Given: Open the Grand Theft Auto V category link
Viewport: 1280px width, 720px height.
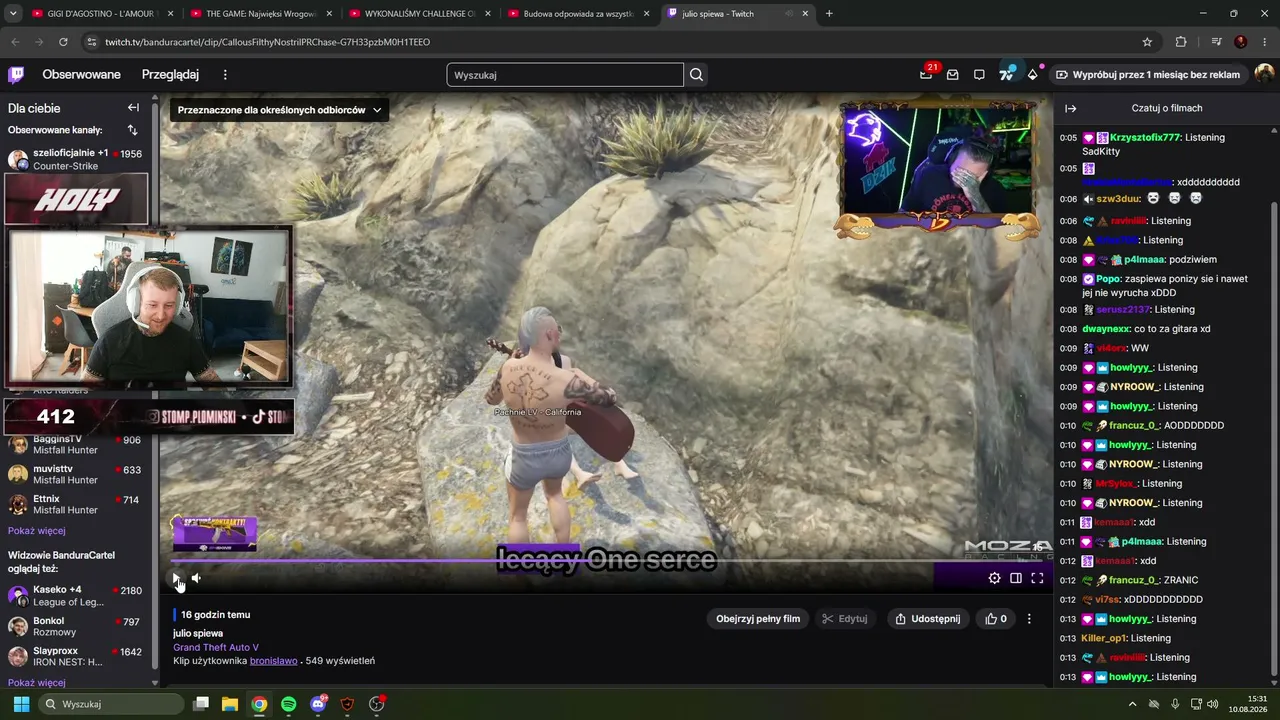Looking at the screenshot, I should 216,647.
